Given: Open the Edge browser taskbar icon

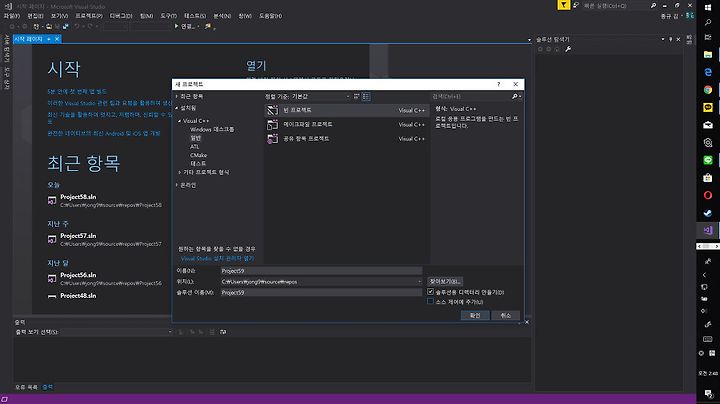Looking at the screenshot, I should click(708, 72).
